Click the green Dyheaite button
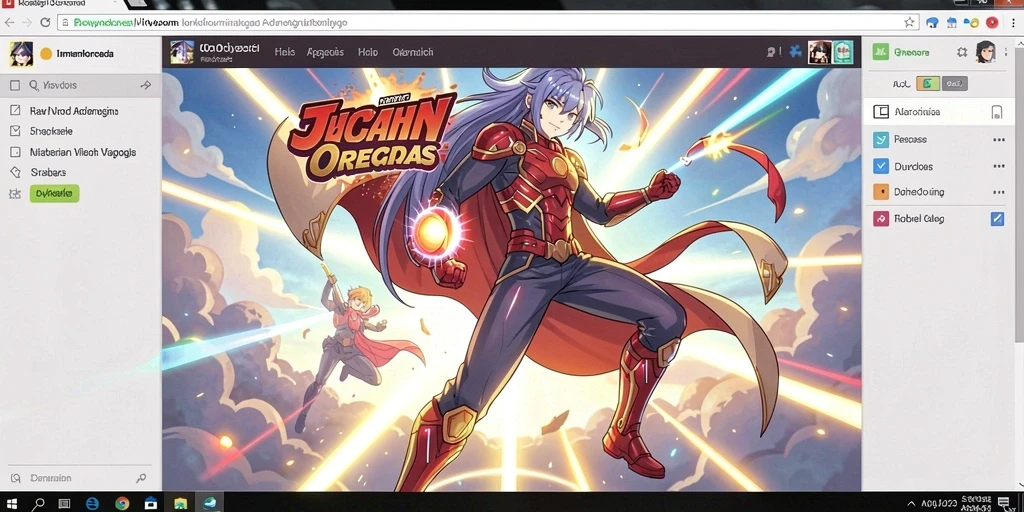The image size is (1024, 512). pos(54,193)
